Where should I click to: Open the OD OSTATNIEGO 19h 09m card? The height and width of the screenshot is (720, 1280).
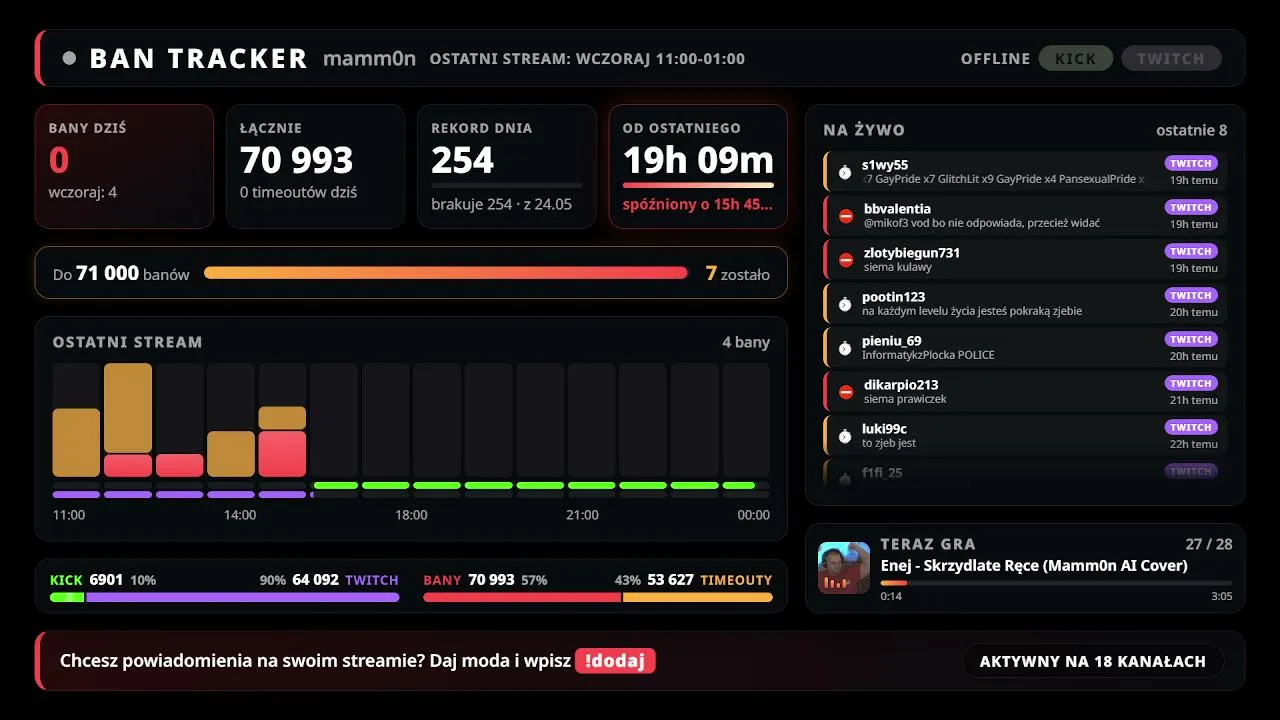(x=698, y=167)
